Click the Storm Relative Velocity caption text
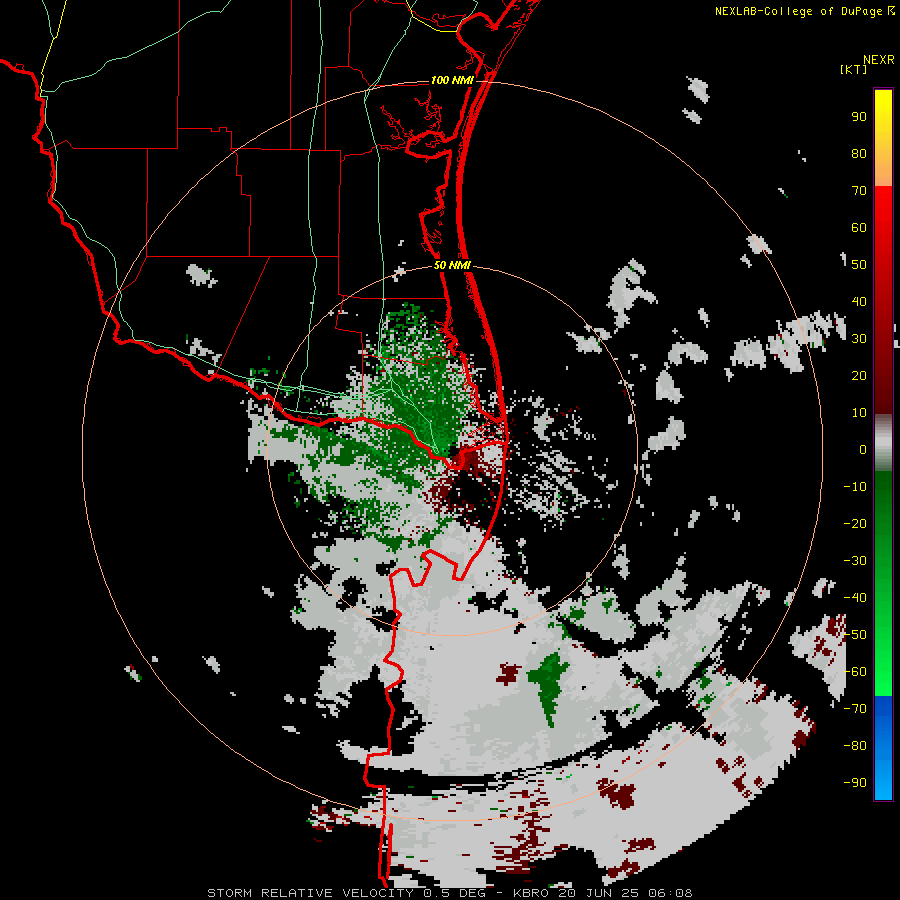Viewport: 900px width, 900px height. [x=449, y=893]
